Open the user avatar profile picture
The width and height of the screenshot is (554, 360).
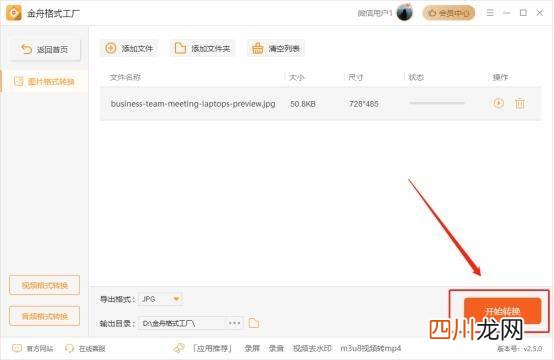click(405, 13)
